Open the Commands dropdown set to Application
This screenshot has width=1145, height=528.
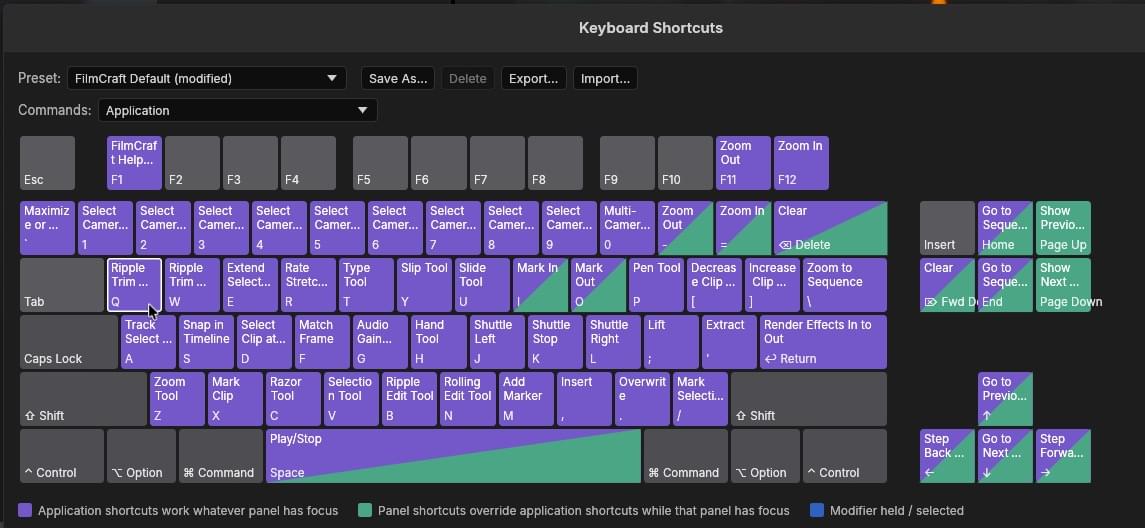pos(237,110)
